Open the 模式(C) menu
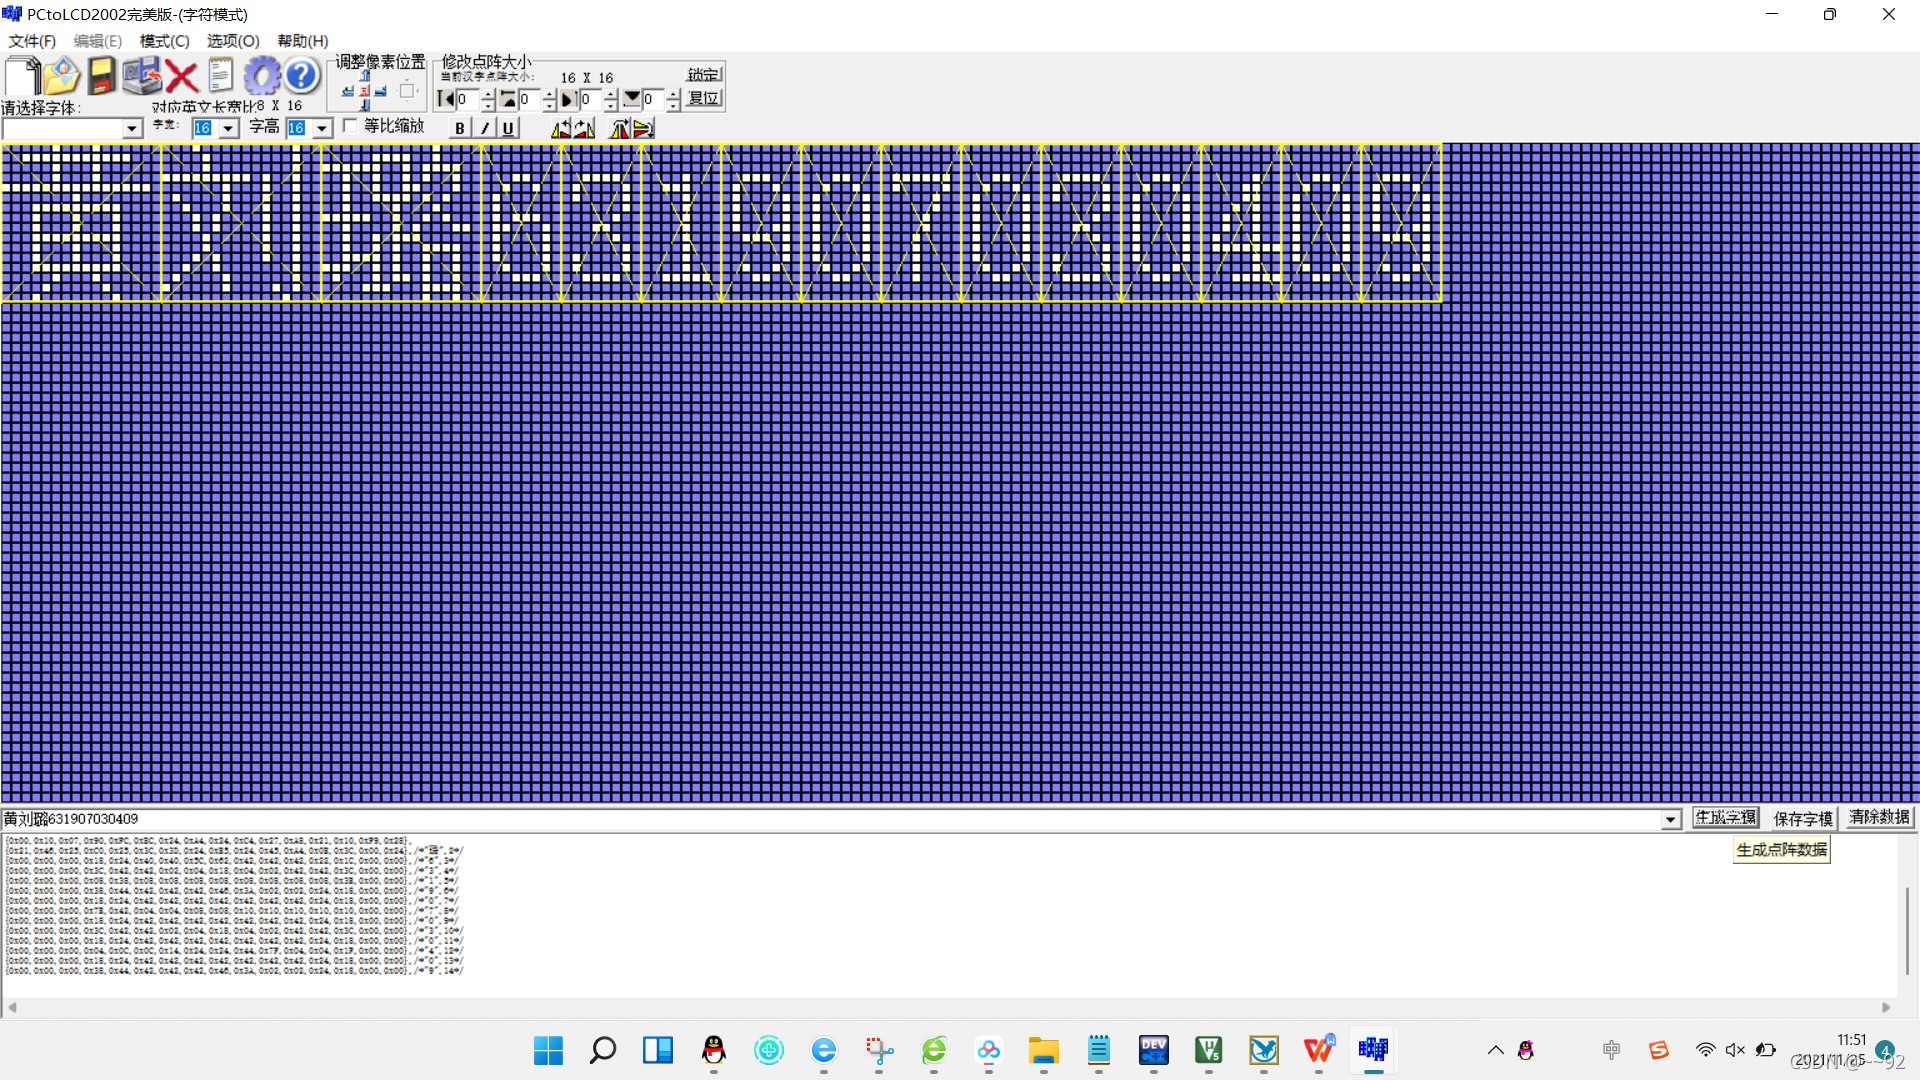Screen dimensions: 1920x1080 click(x=165, y=41)
